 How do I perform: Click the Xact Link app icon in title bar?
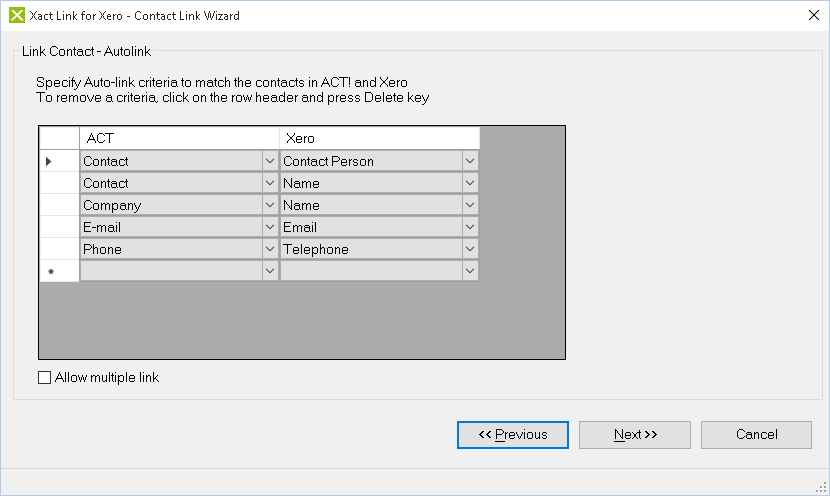click(x=16, y=16)
